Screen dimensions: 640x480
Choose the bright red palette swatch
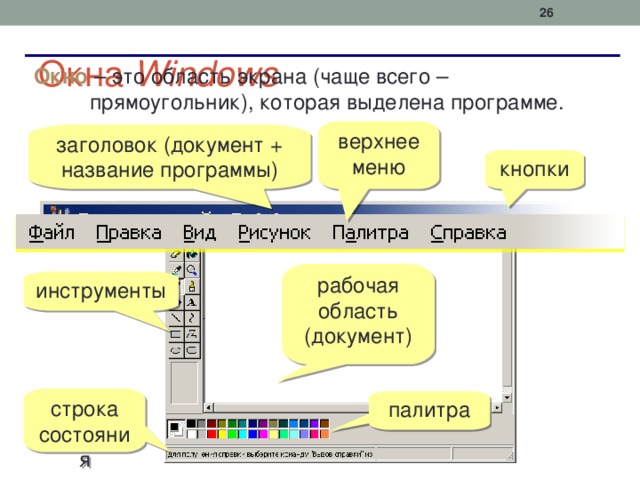211,434
